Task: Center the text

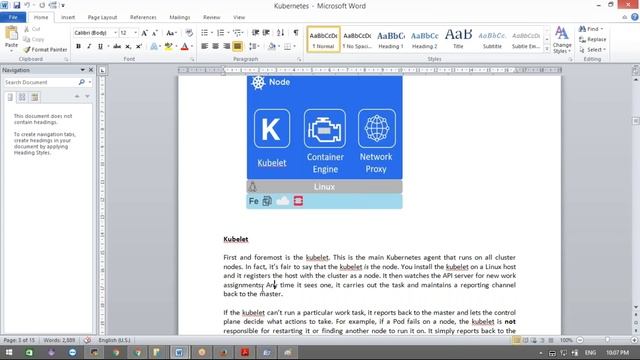Action: point(216,47)
